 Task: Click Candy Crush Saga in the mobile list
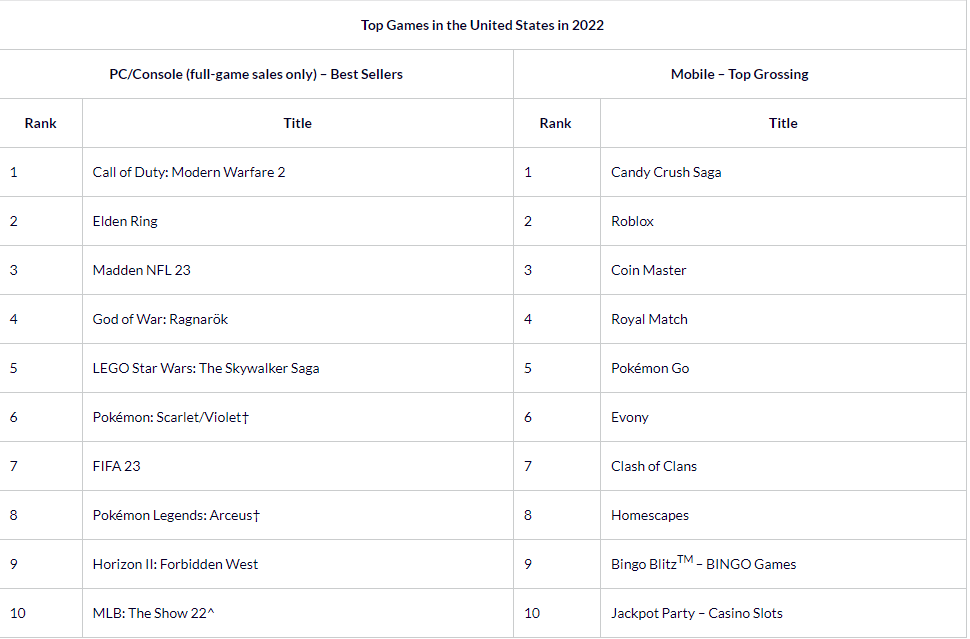coord(666,172)
